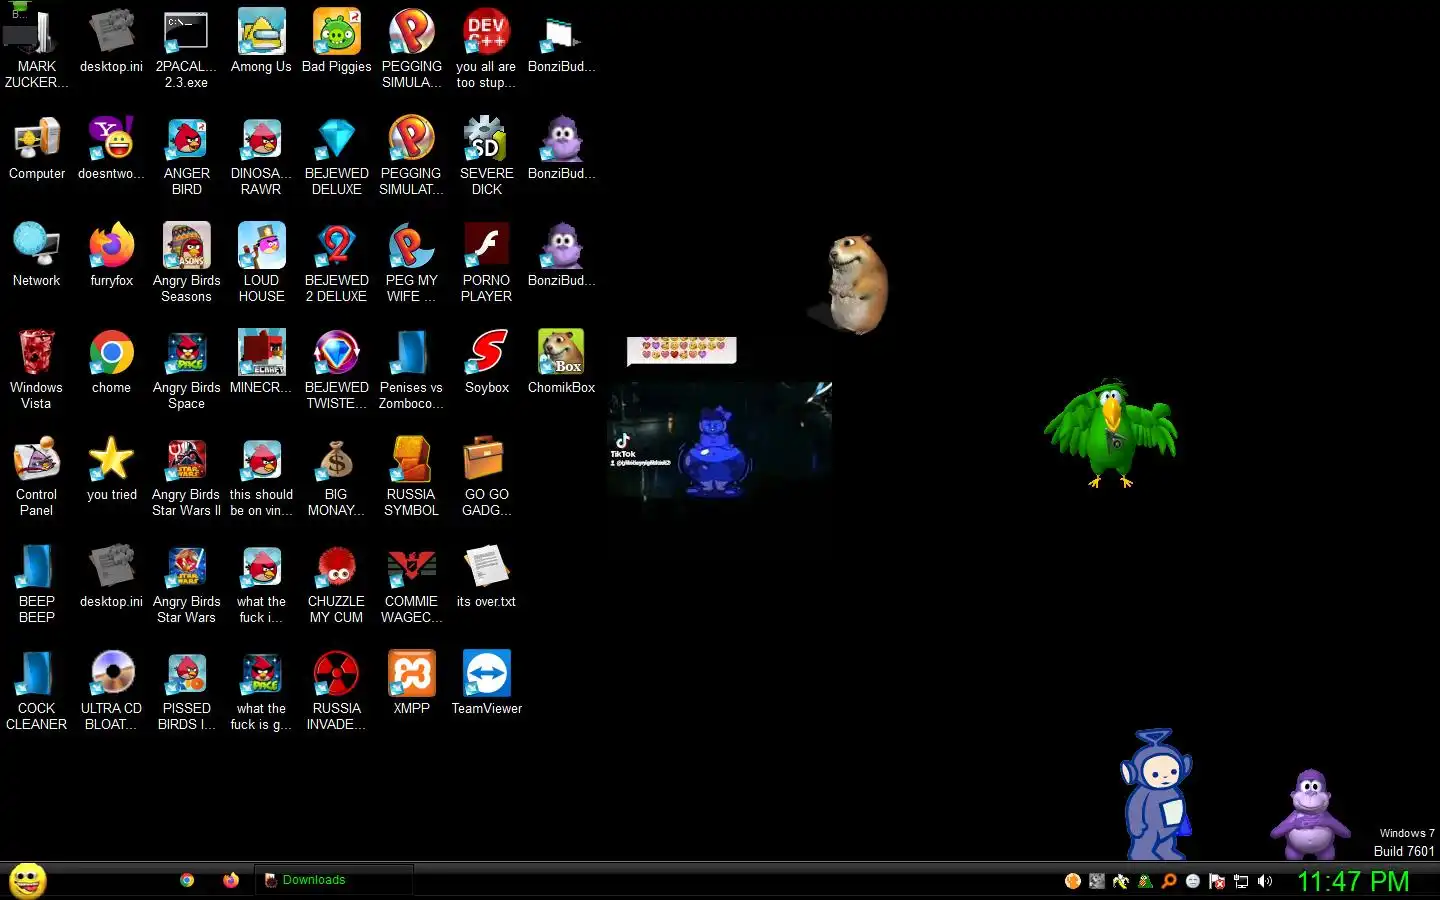1440x900 pixels.
Task: Click the TikTok video thumbnail
Action: [720, 440]
